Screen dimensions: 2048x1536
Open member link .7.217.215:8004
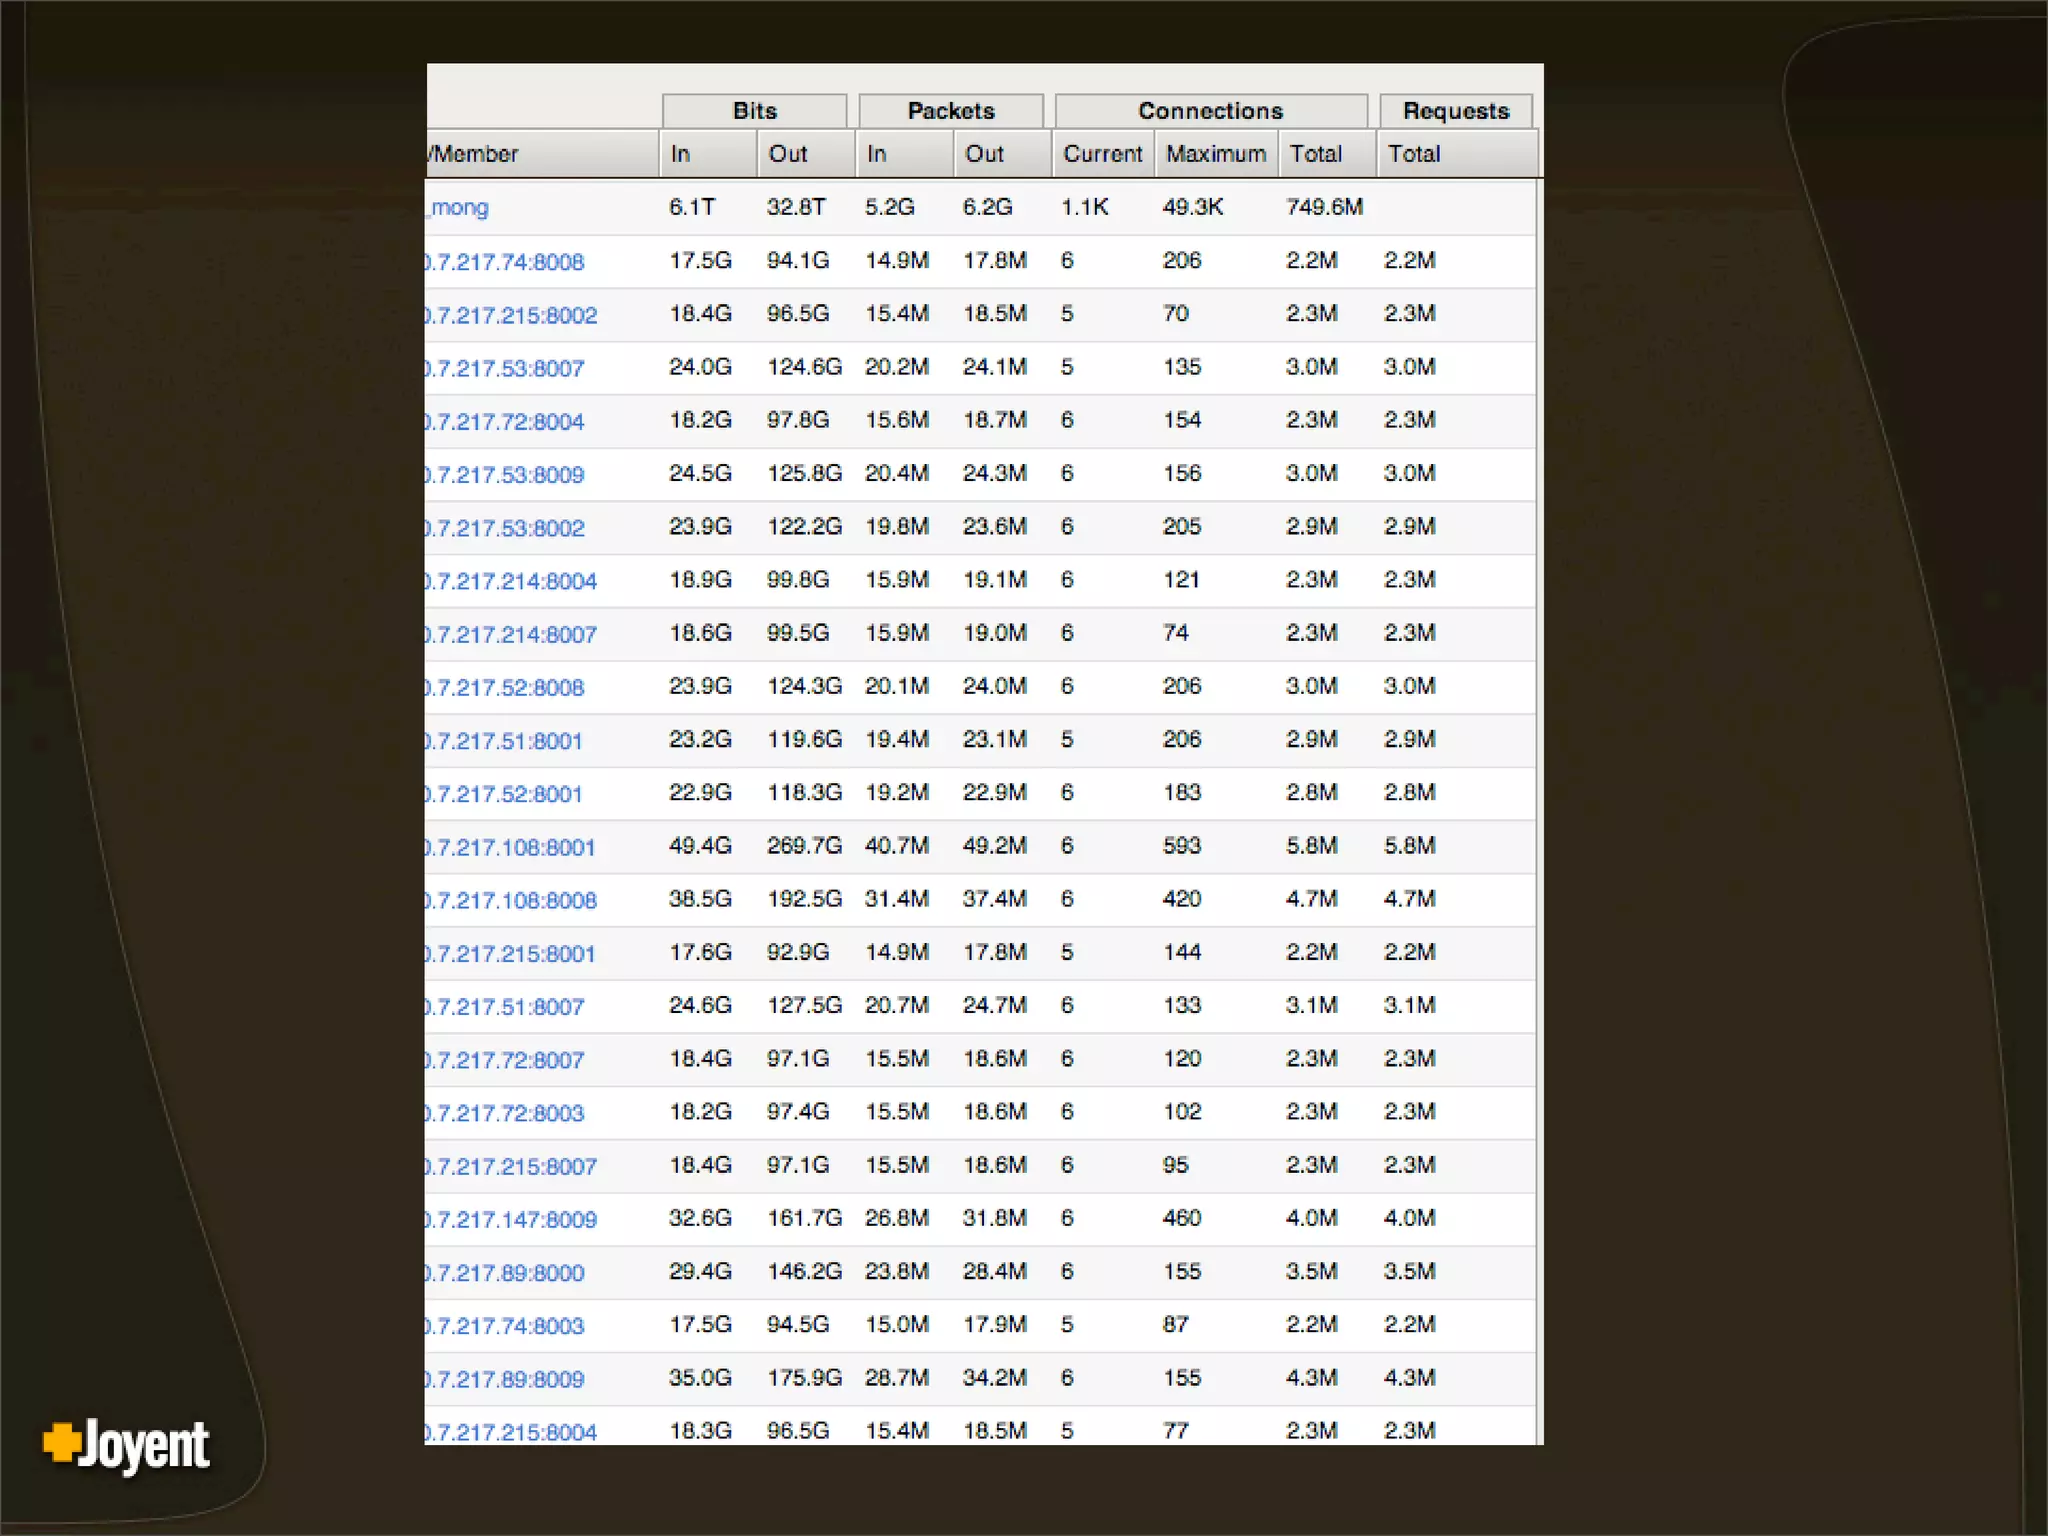(512, 1432)
